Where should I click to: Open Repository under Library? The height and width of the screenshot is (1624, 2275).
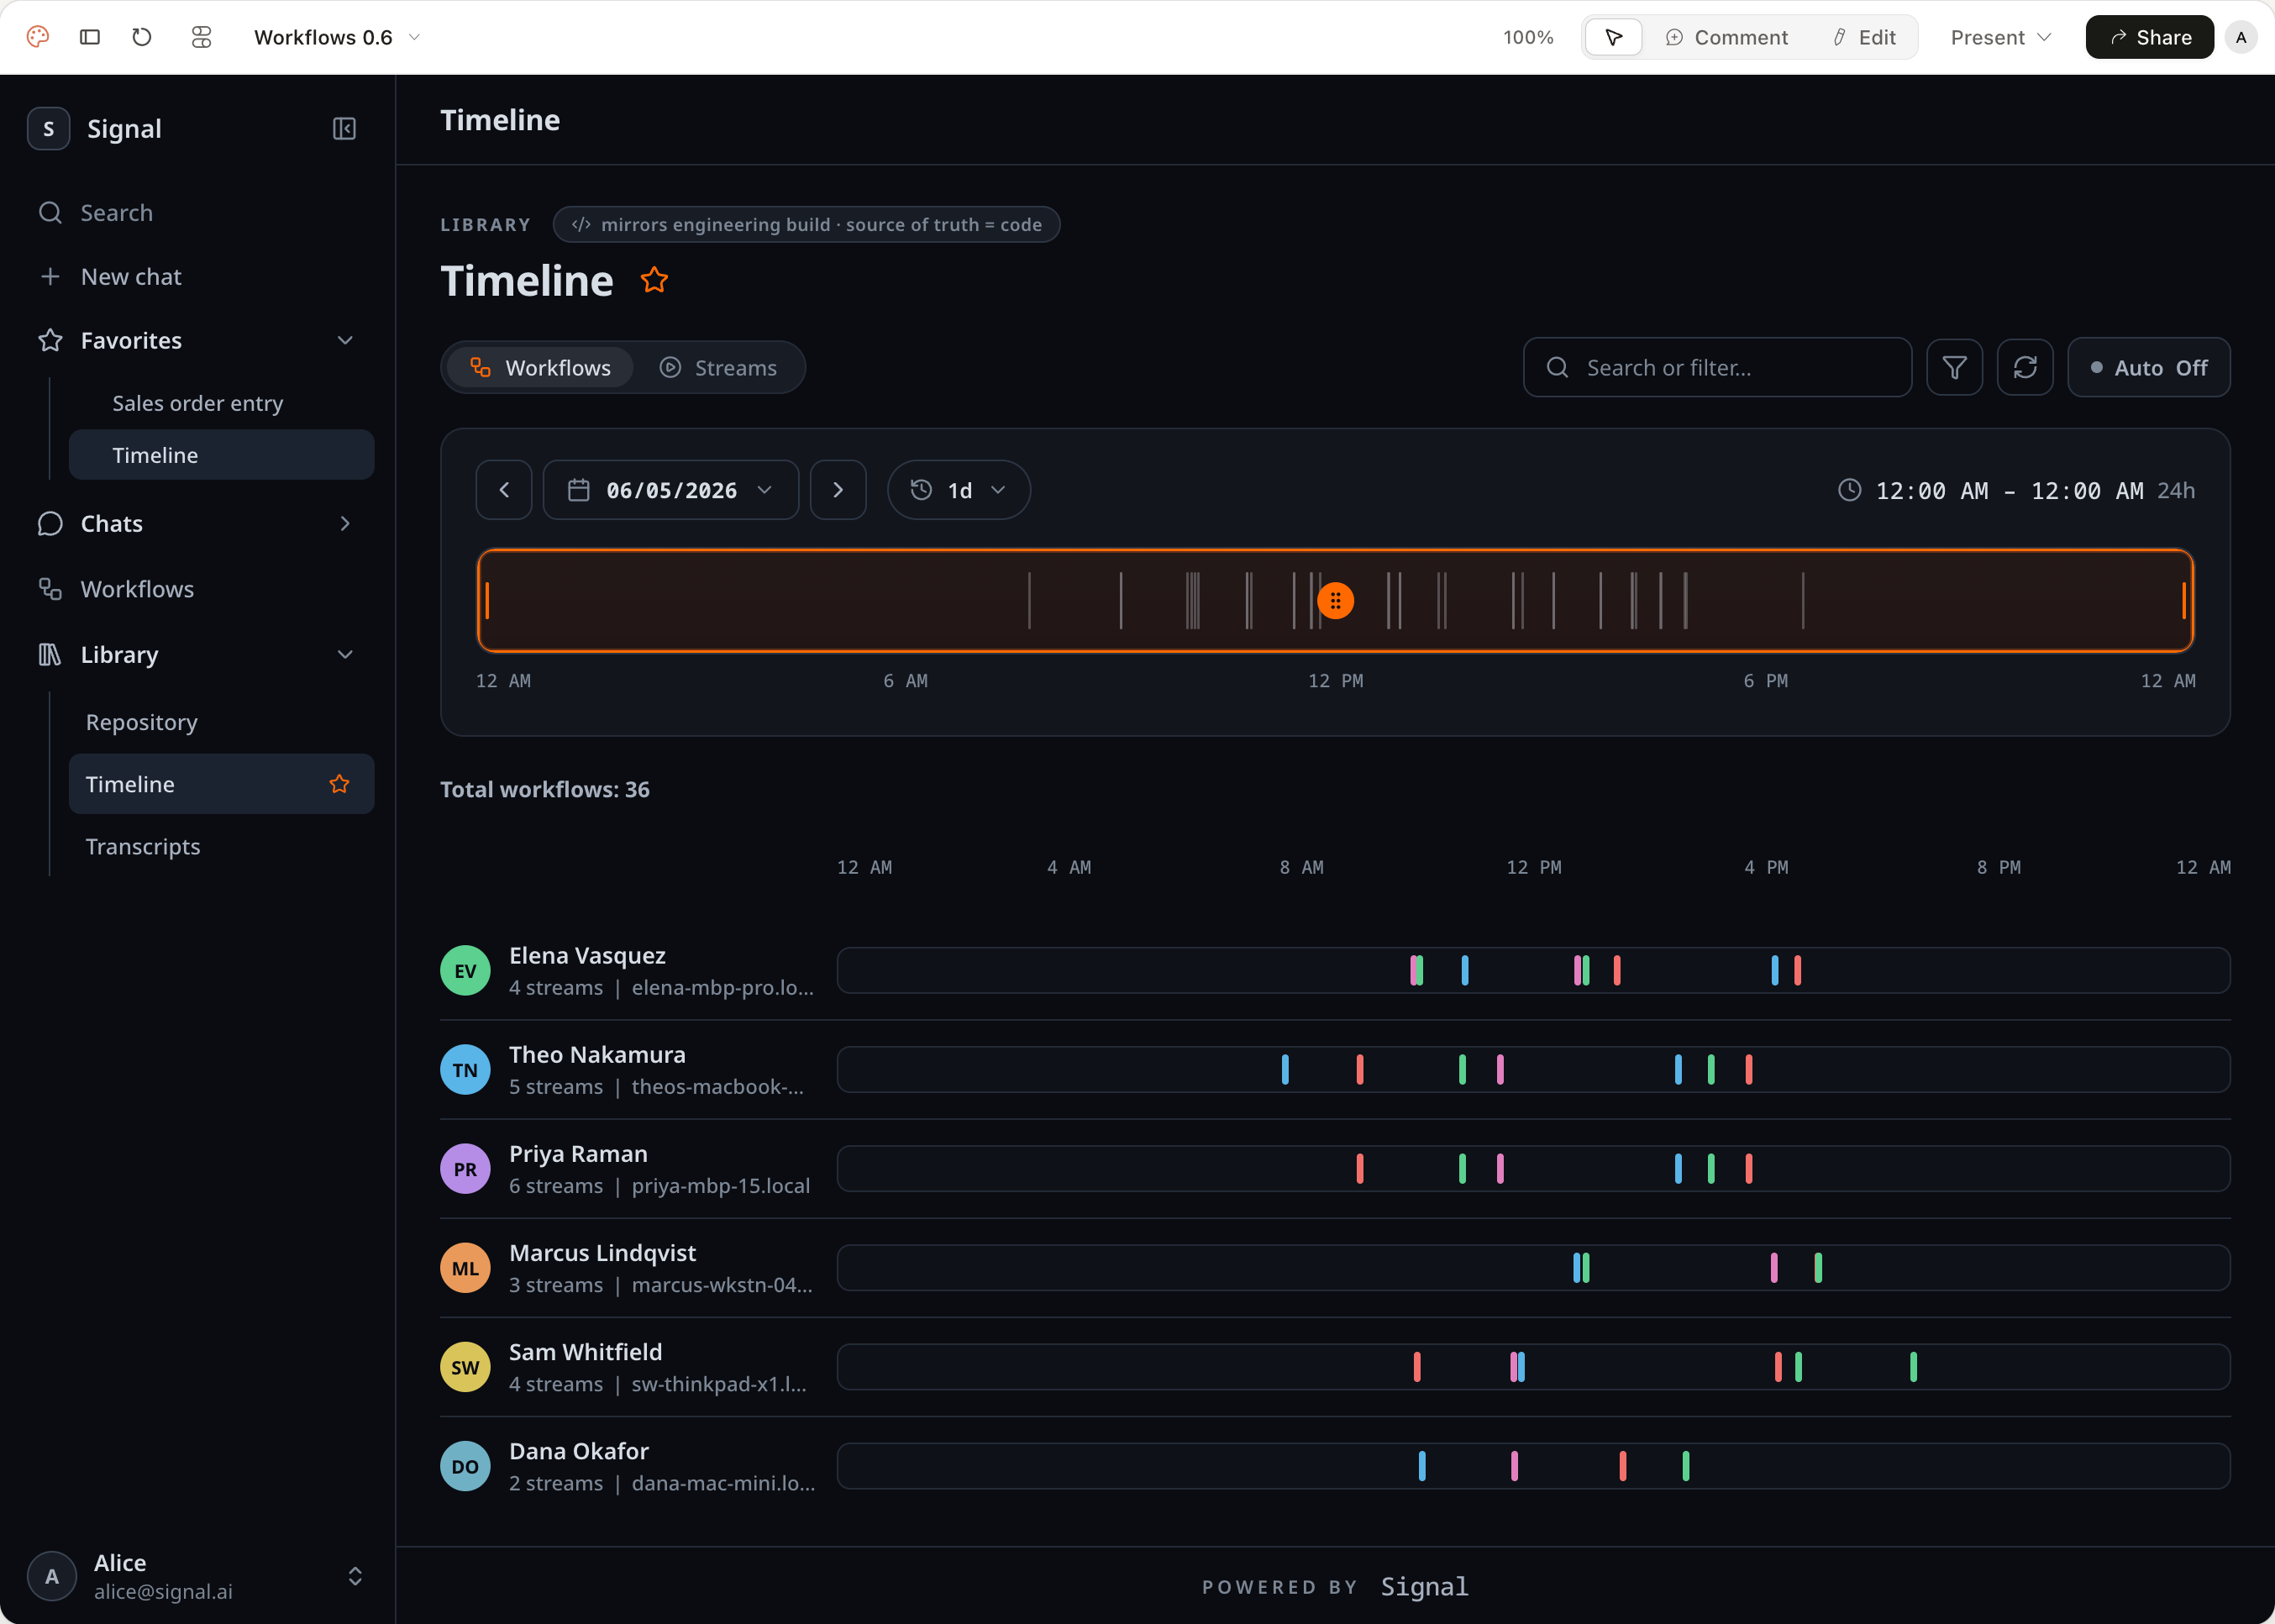click(x=142, y=722)
